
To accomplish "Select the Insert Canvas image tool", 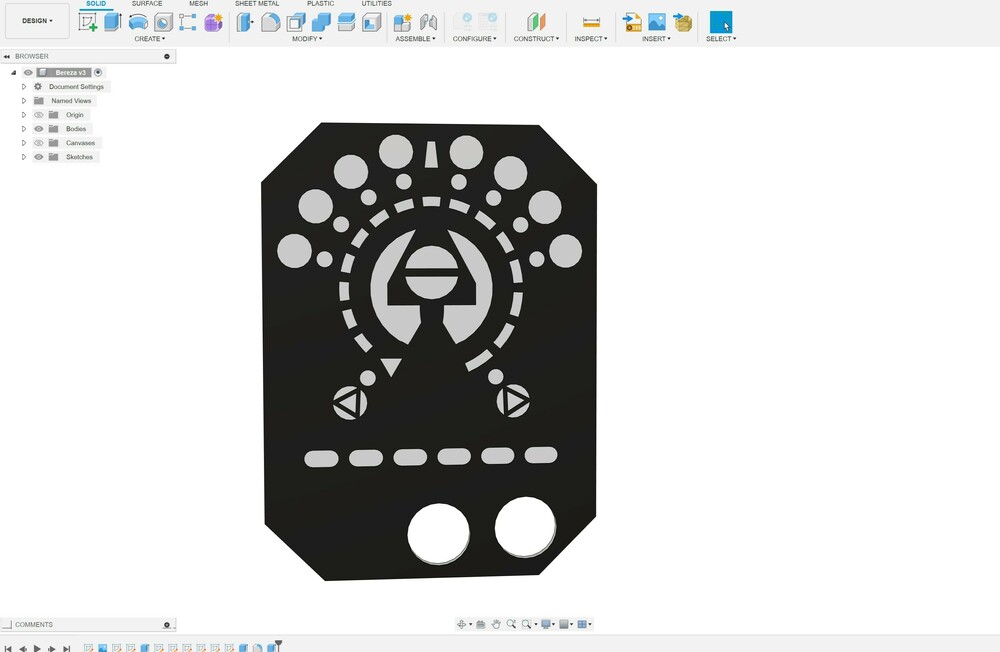I will point(657,22).
